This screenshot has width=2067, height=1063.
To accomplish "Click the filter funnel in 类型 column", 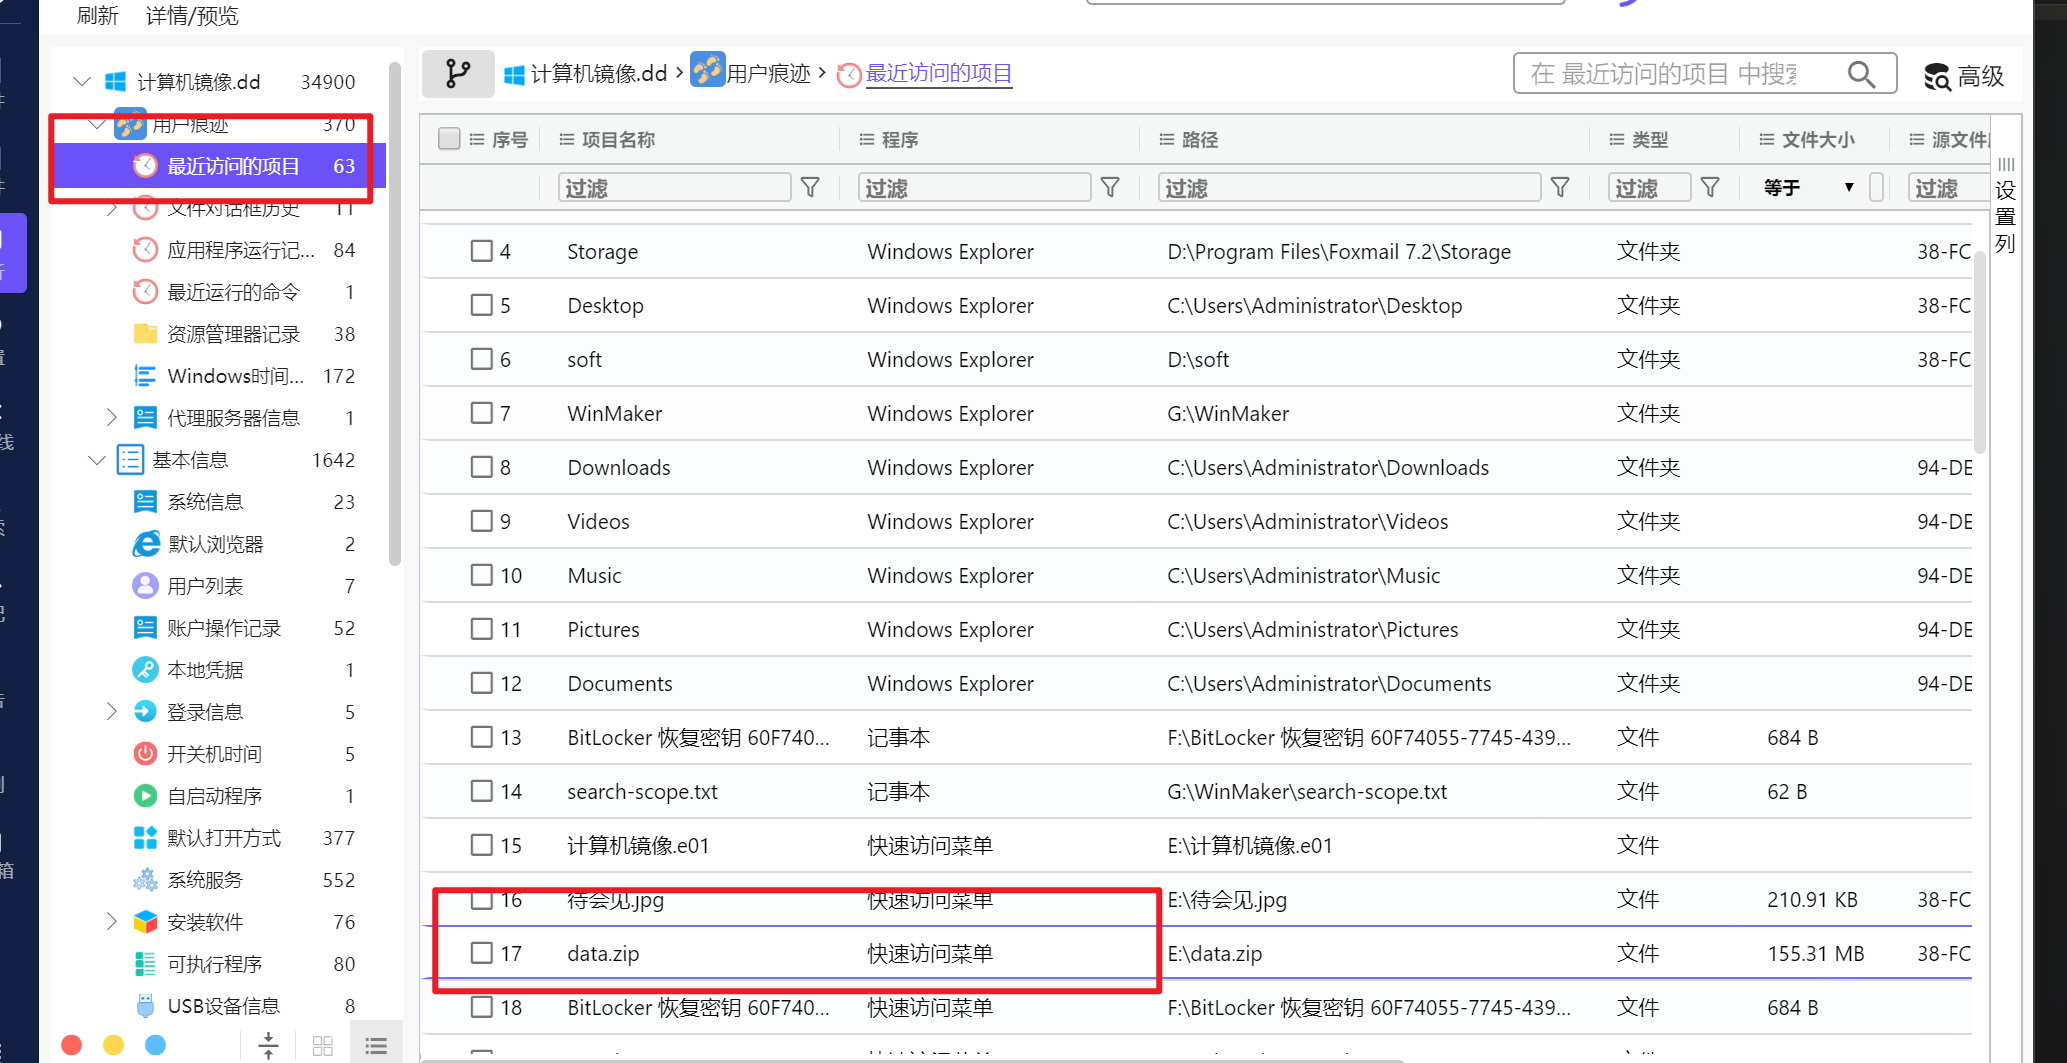I will [x=1710, y=188].
